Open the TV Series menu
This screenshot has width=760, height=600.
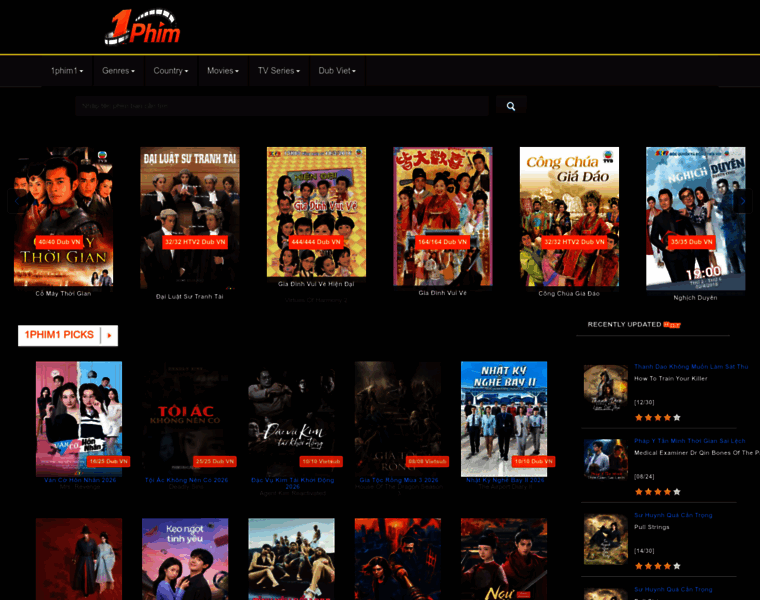pyautogui.click(x=279, y=71)
